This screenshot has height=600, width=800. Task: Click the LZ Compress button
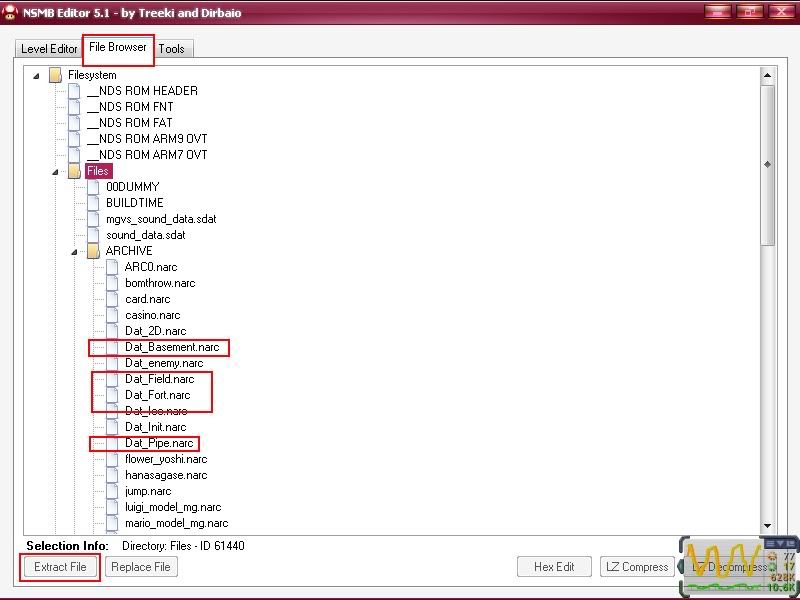(x=637, y=567)
